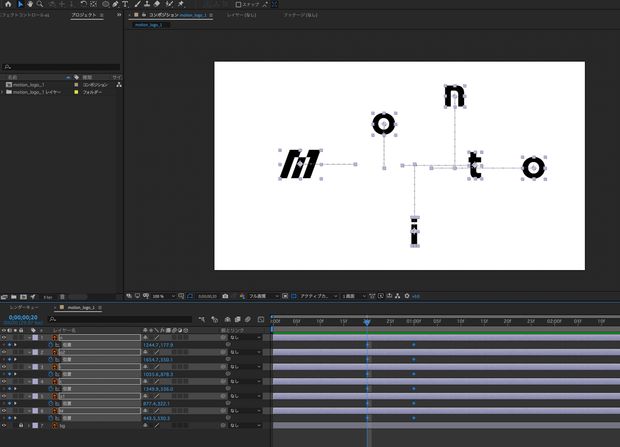Select the Hand tool
Screen dimensions: 620x447
click(30, 4)
